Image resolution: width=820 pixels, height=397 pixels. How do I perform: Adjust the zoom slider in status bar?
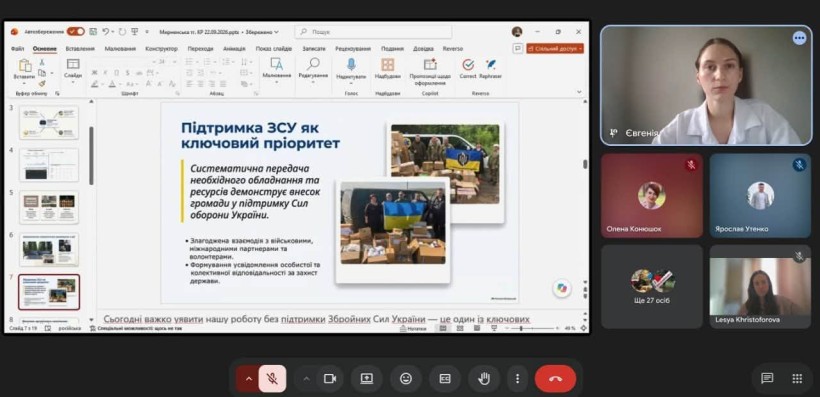(532, 328)
